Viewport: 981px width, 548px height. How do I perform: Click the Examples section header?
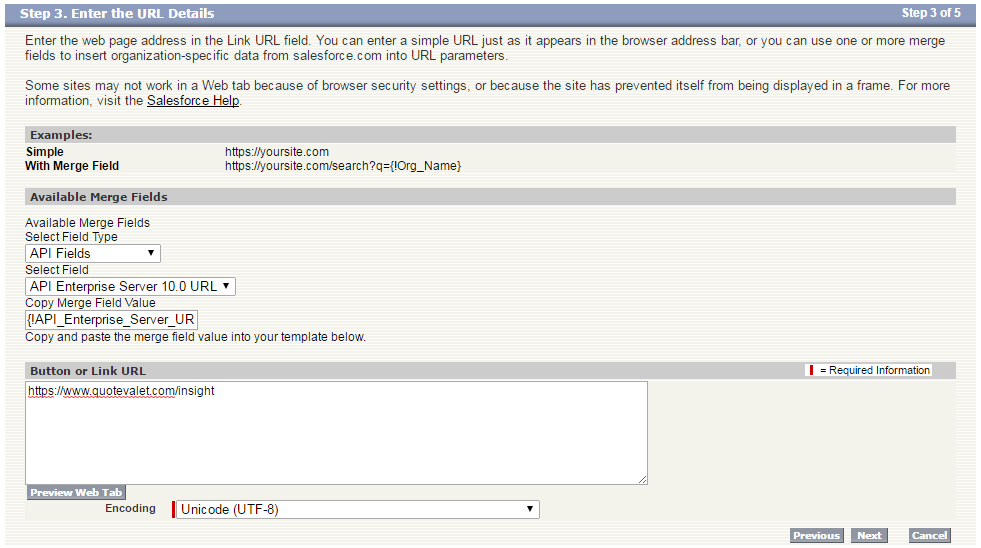coord(61,134)
